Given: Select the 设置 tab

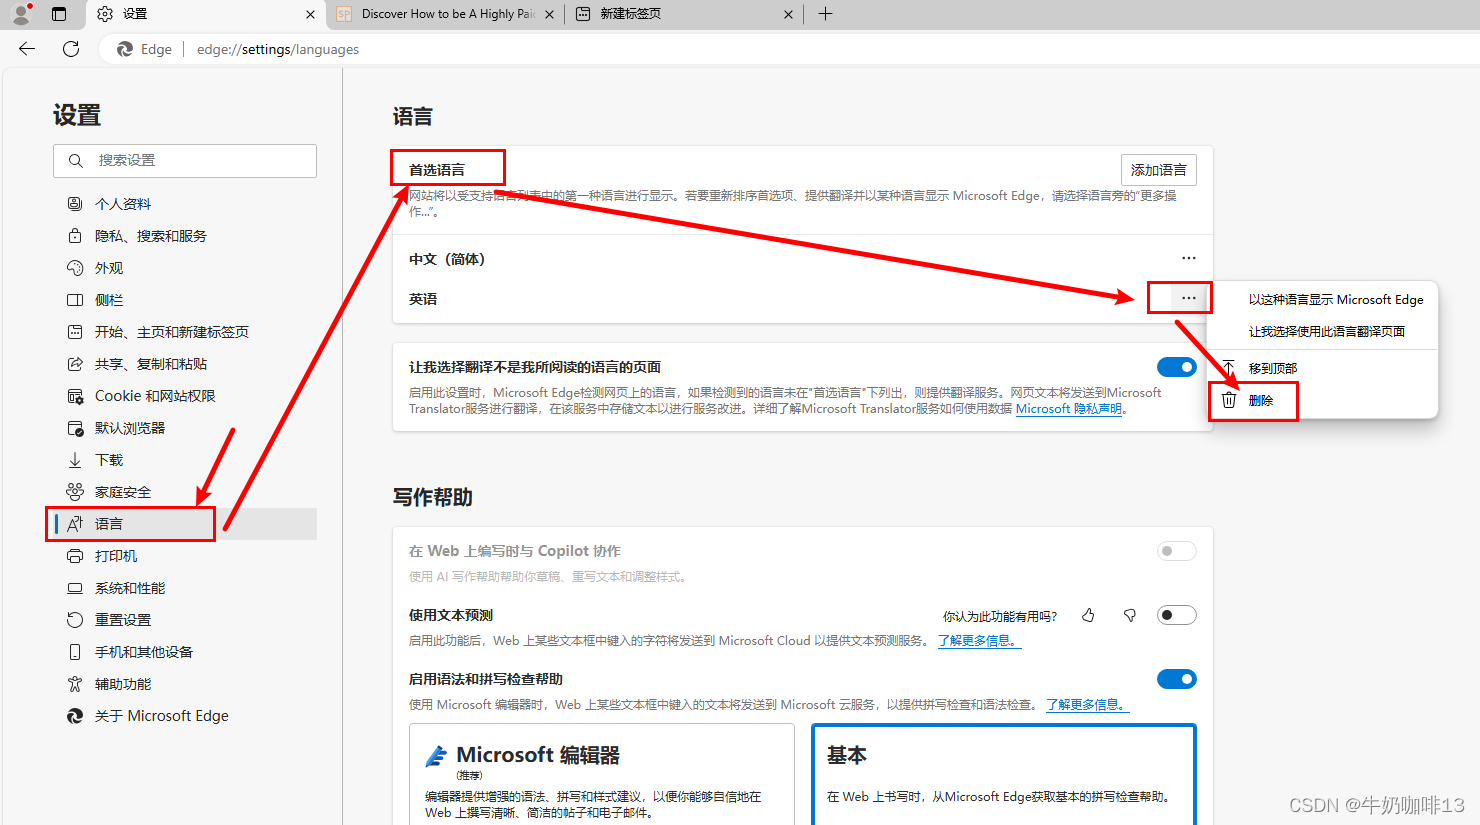Looking at the screenshot, I should (205, 14).
